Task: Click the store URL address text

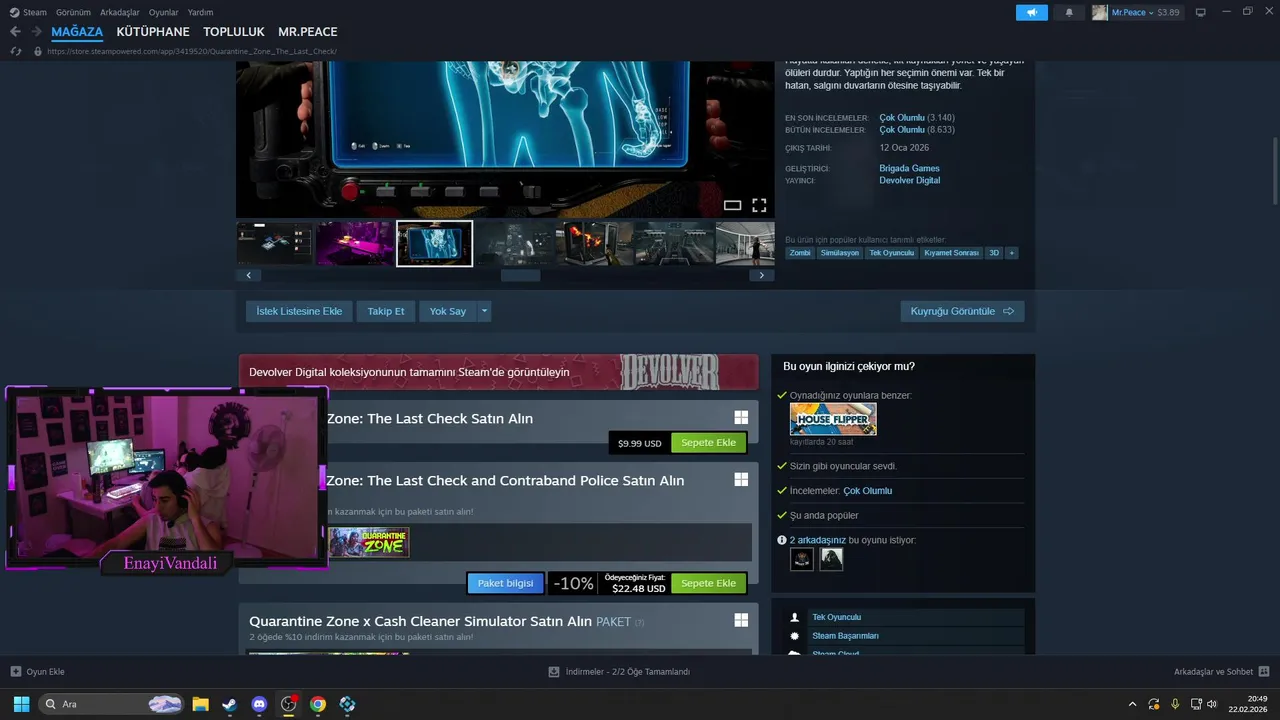Action: coord(191,51)
